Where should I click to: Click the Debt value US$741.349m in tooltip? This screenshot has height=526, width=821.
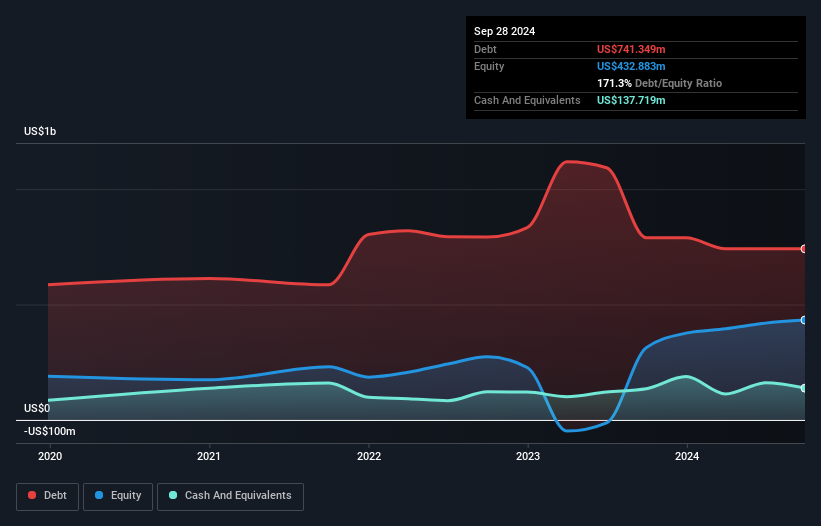[631, 49]
